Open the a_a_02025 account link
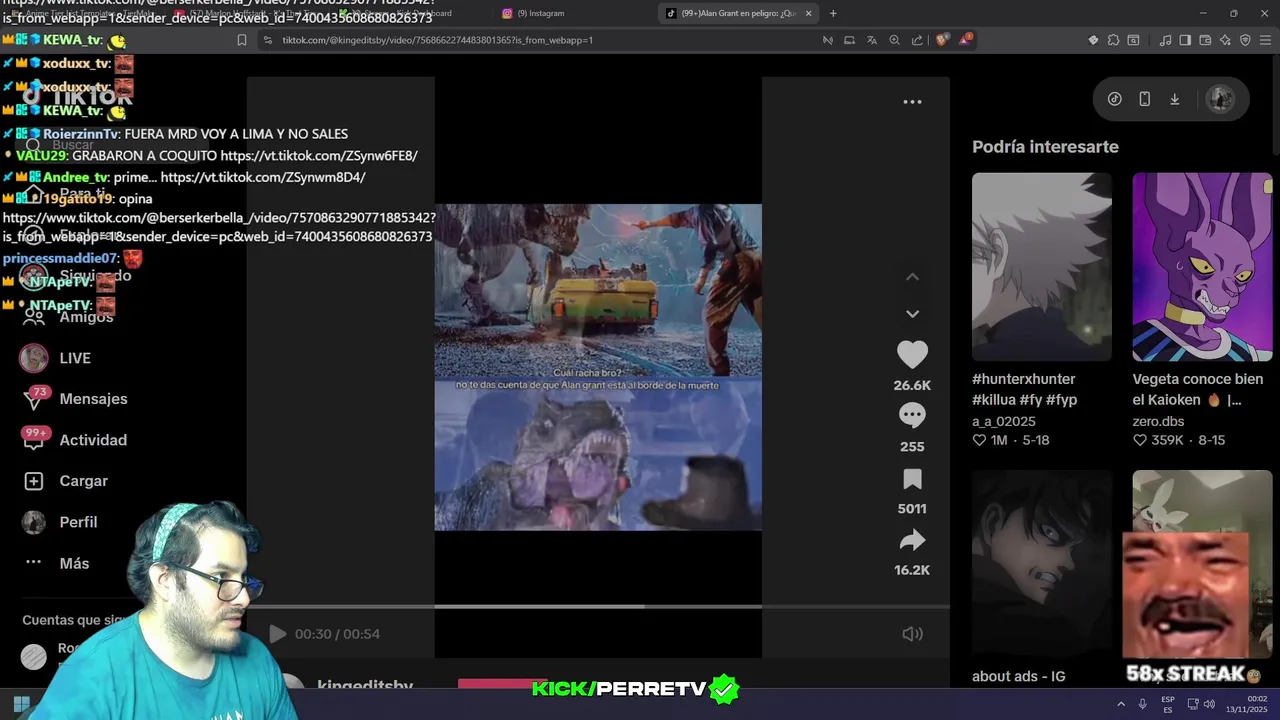 [x=1004, y=421]
